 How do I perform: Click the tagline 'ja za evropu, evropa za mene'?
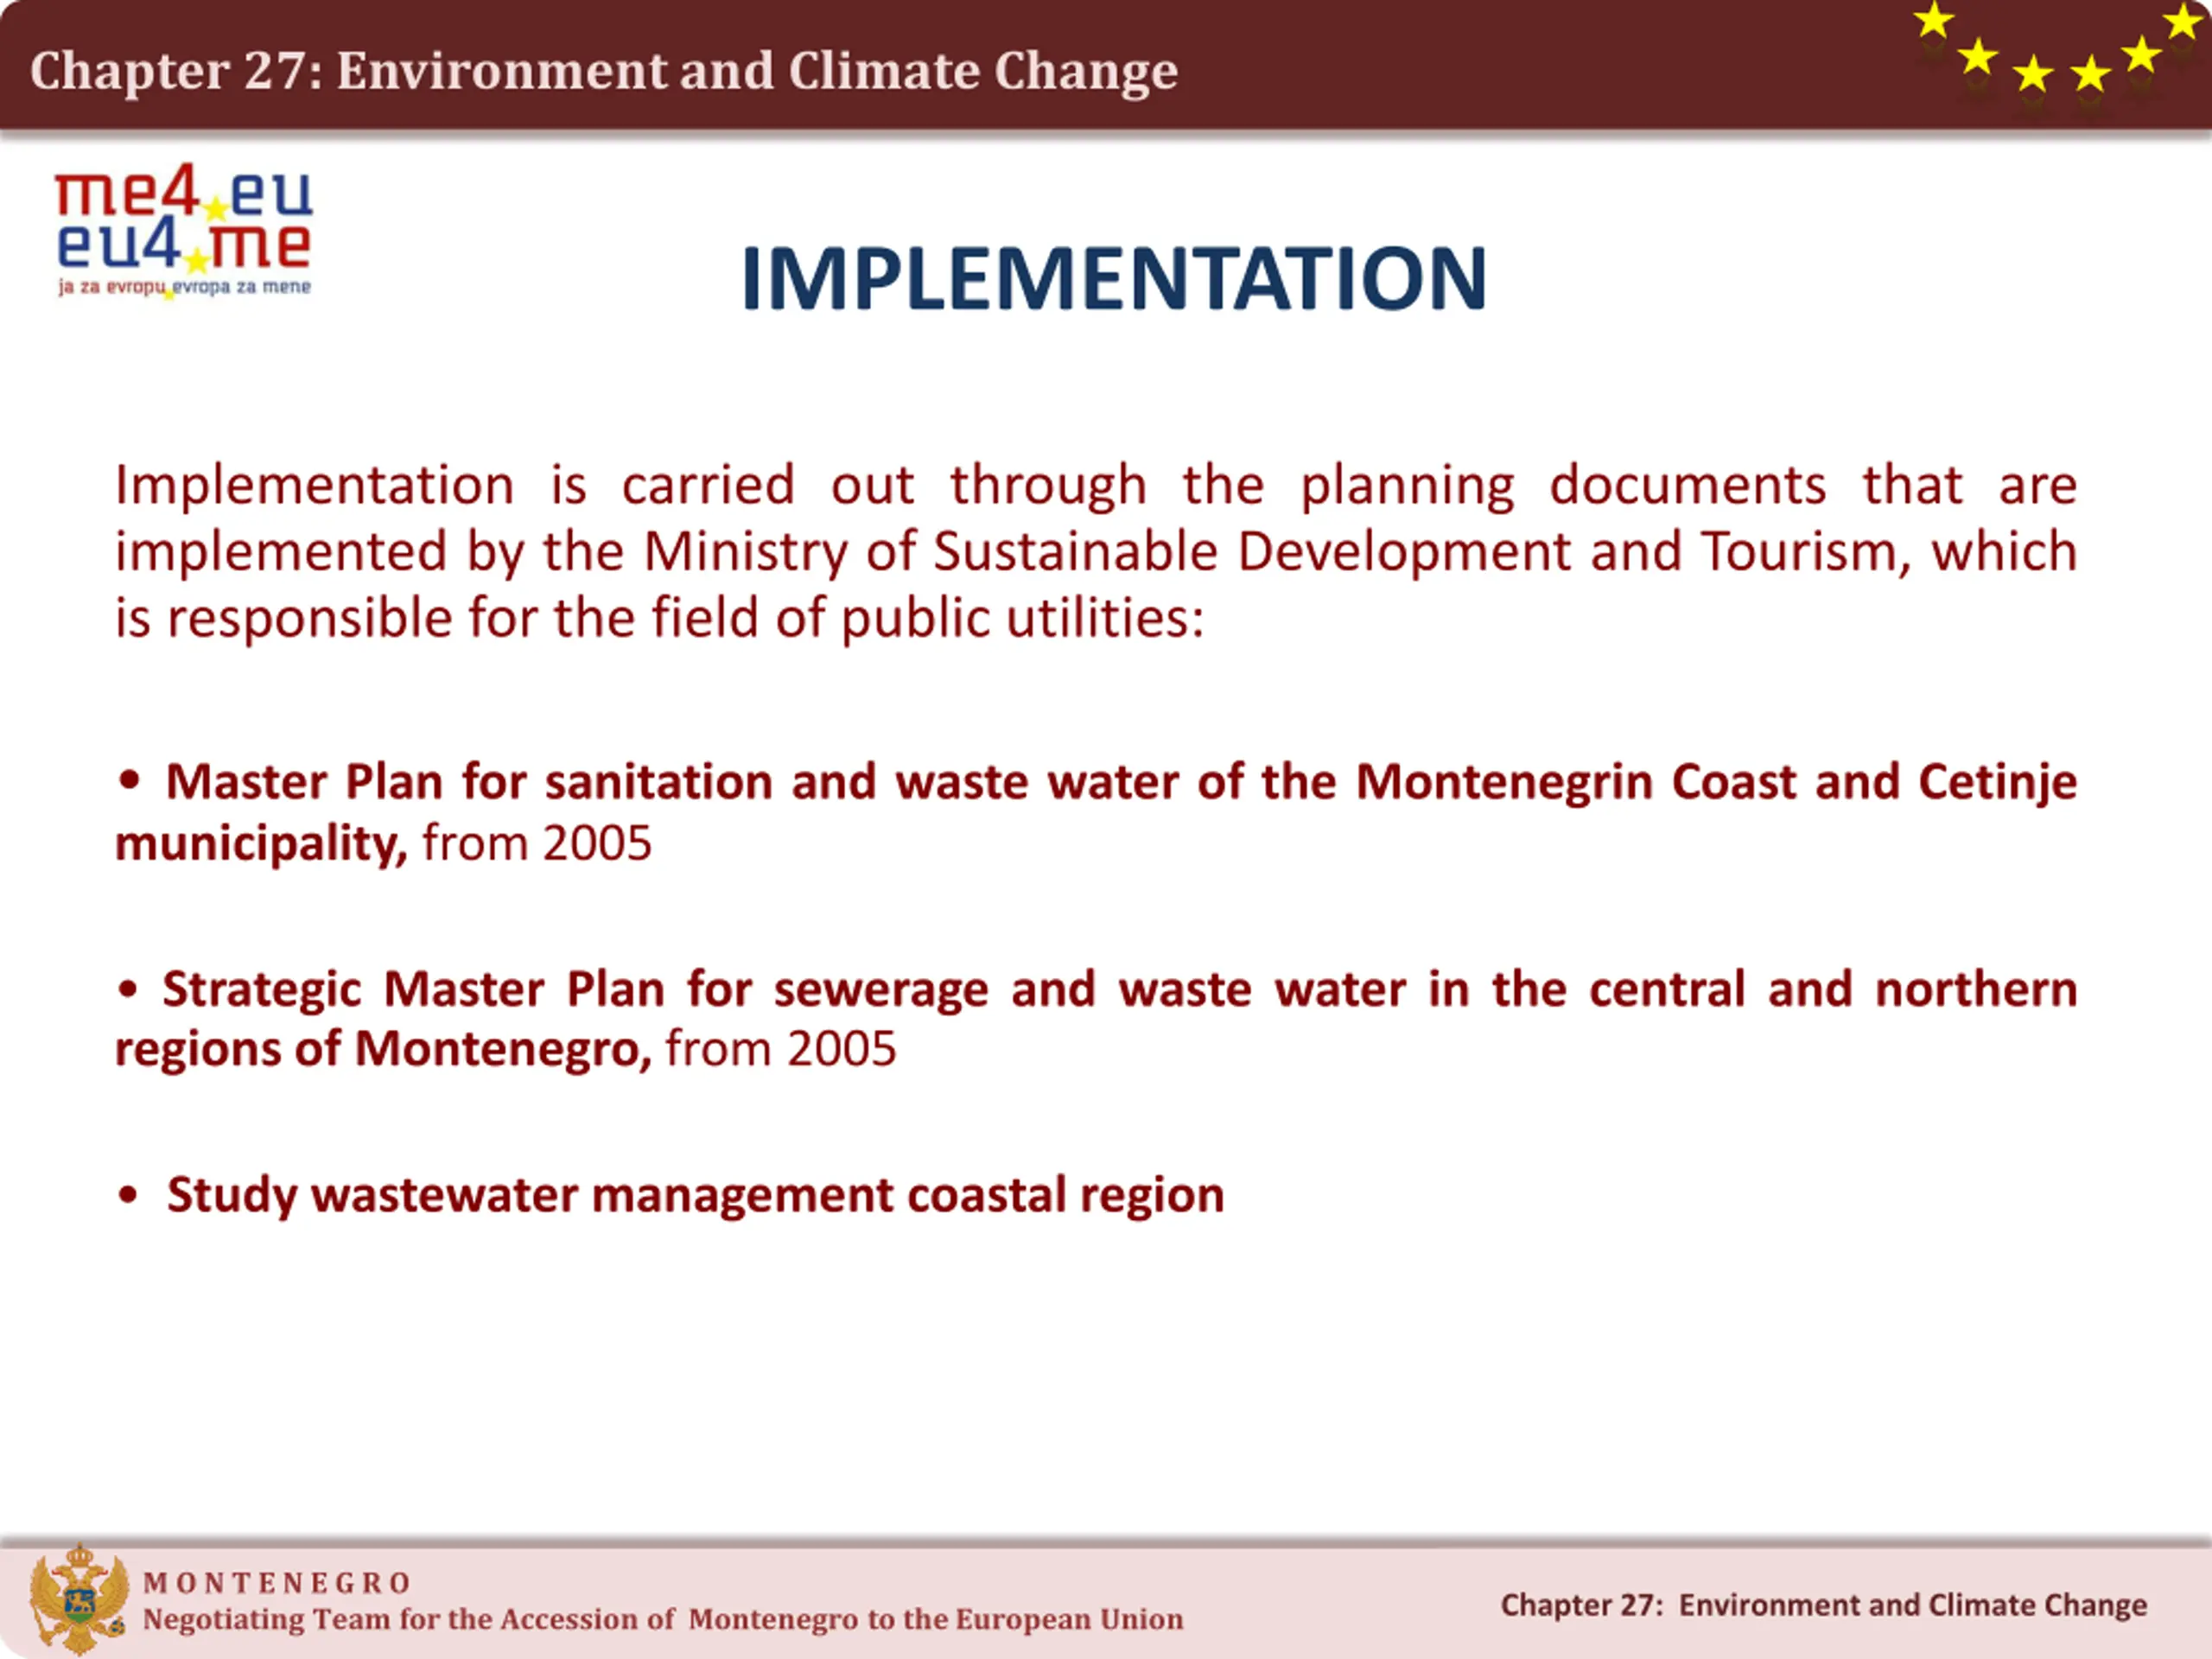pos(185,287)
